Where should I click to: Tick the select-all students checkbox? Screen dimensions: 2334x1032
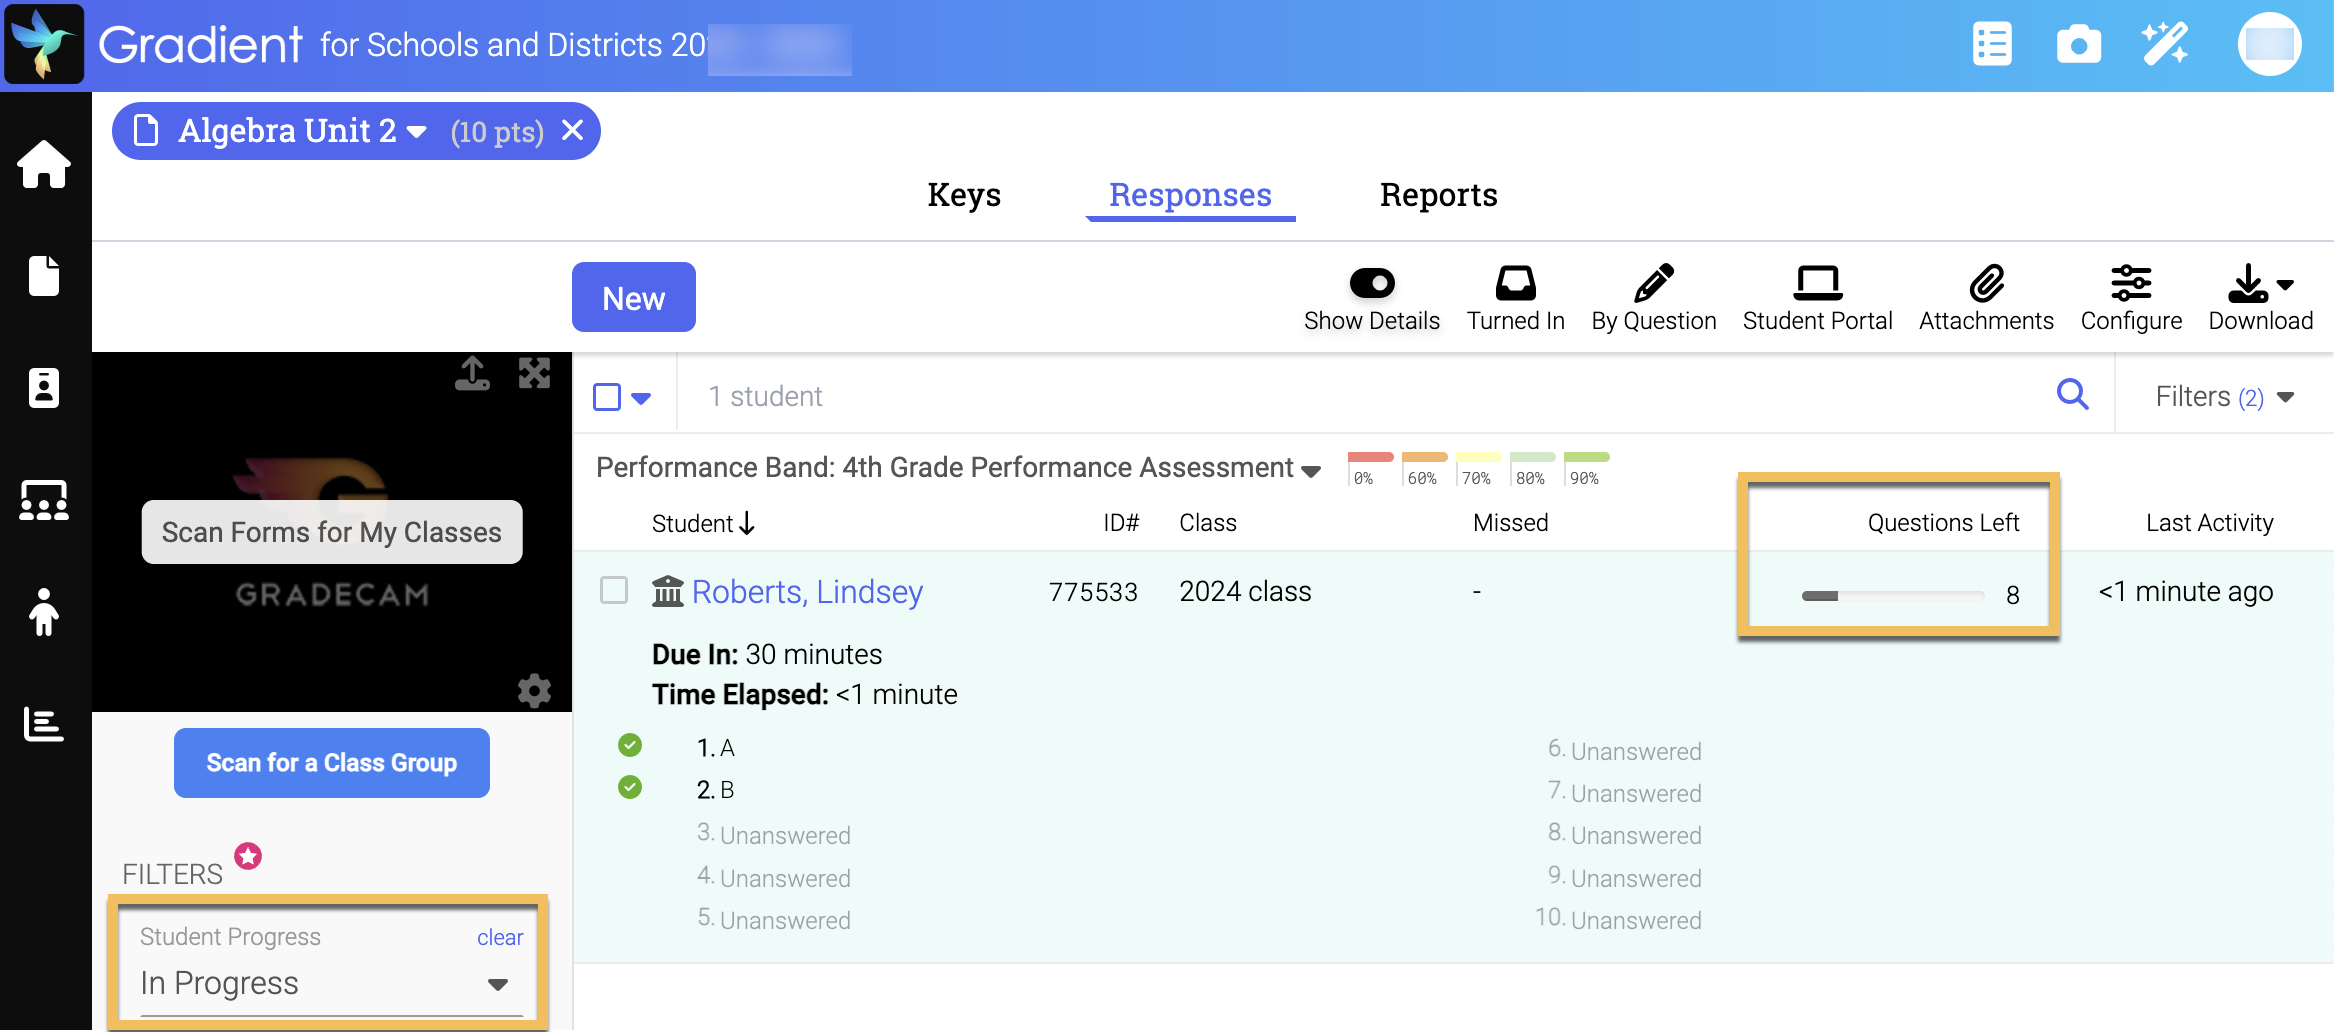607,397
